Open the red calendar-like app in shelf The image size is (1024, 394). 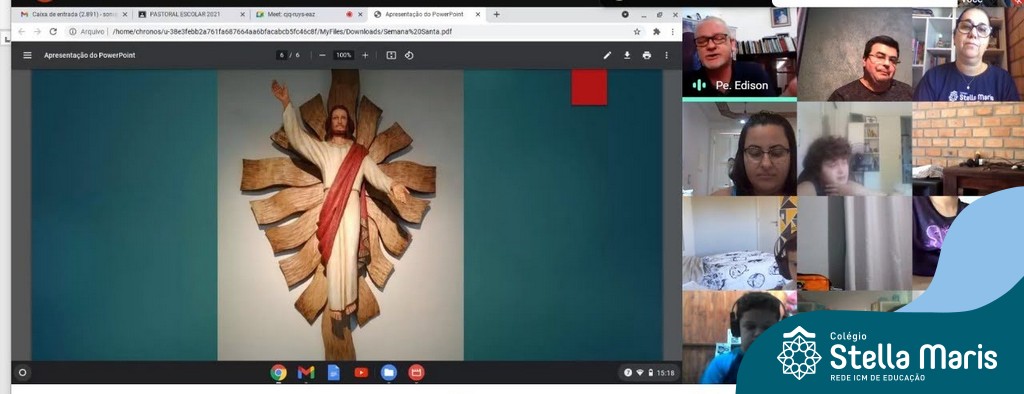416,372
